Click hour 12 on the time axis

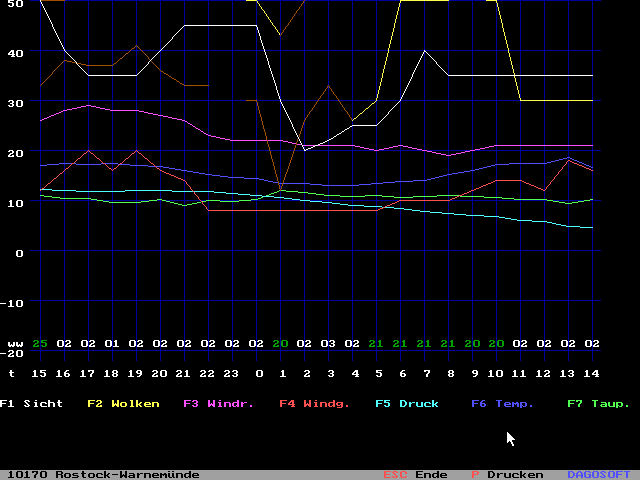pyautogui.click(x=544, y=372)
